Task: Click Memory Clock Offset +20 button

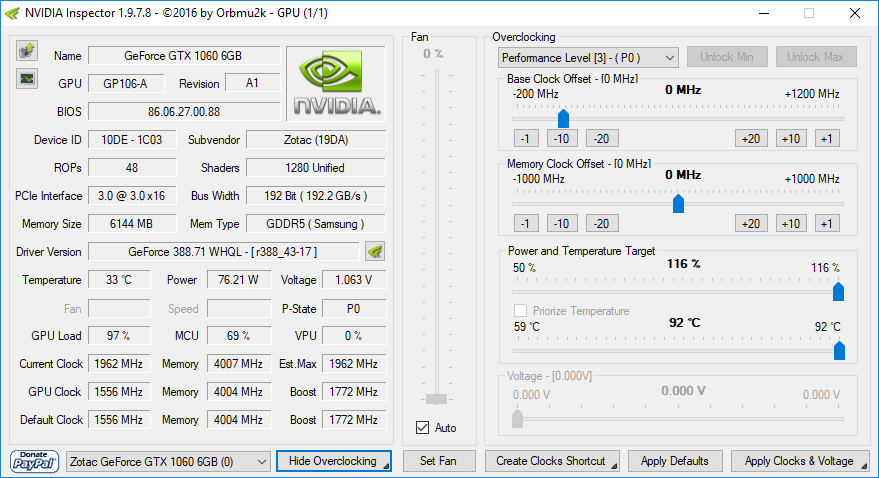Action: point(751,224)
